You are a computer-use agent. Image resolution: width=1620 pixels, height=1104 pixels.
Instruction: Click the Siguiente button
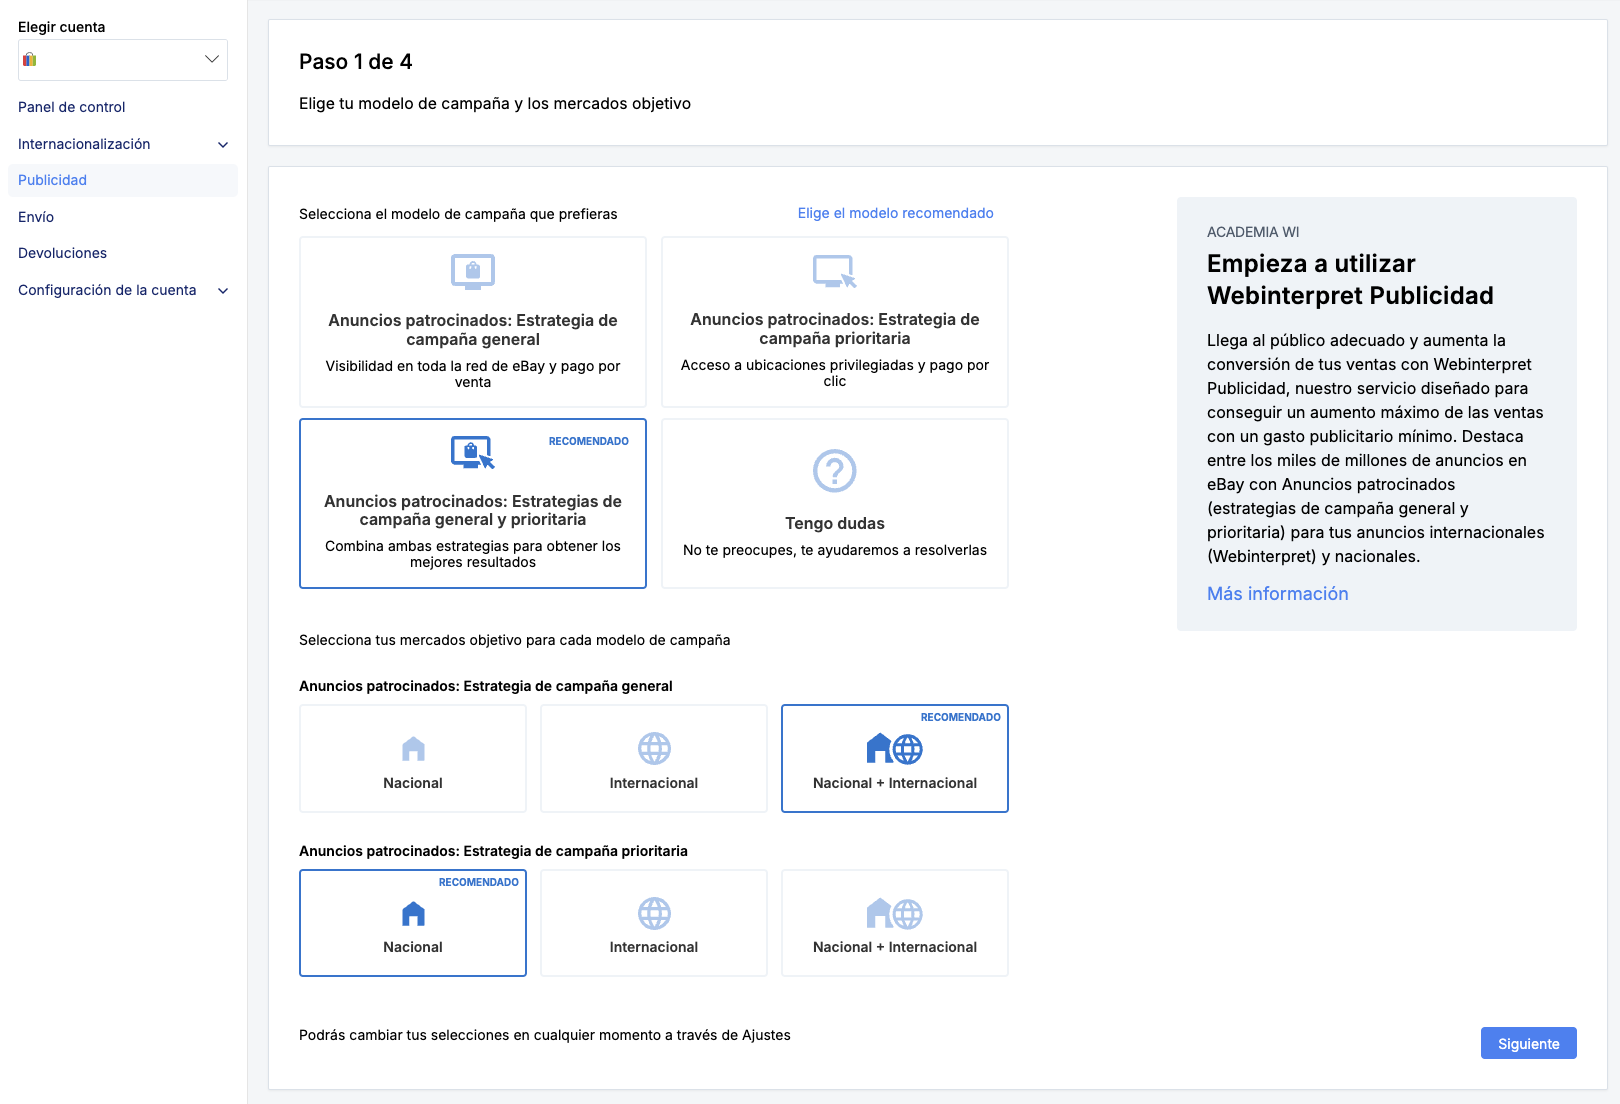point(1528,1043)
